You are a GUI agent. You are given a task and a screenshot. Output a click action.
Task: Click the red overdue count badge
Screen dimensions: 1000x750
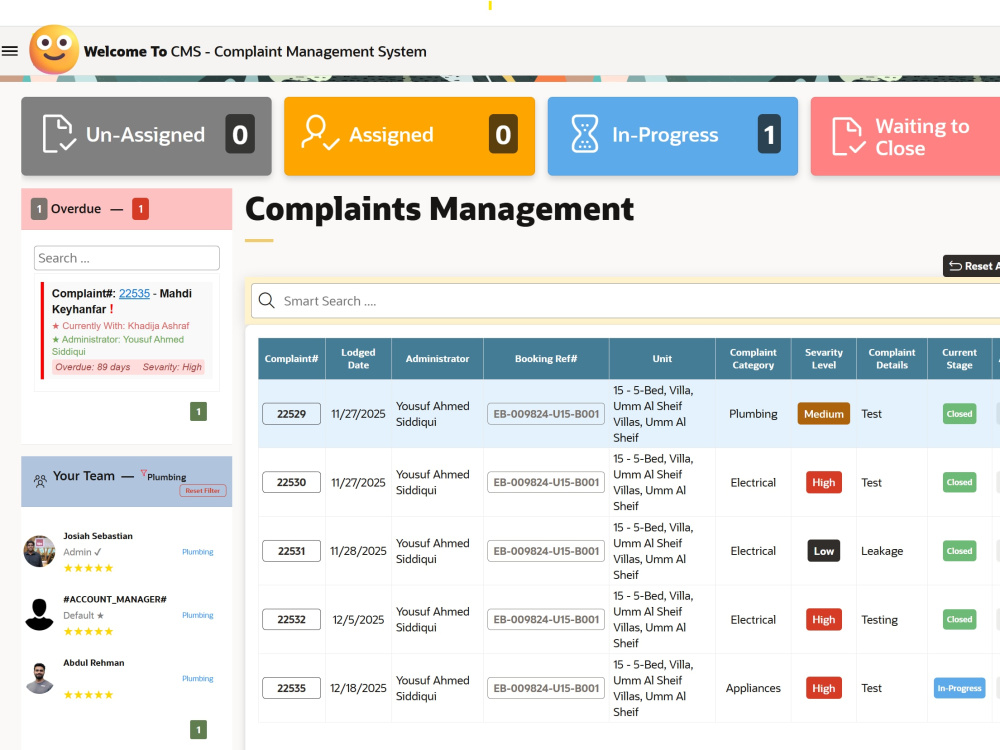(x=140, y=209)
